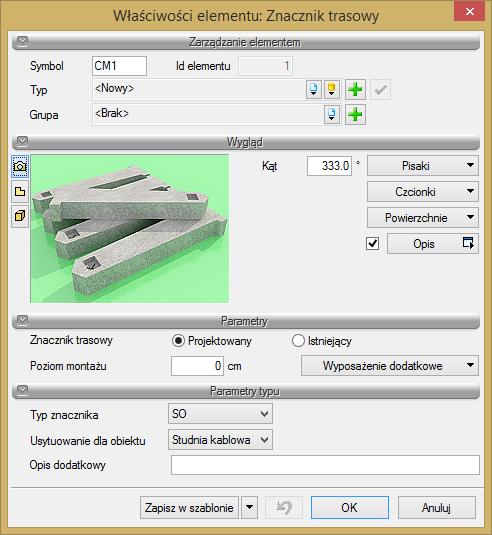Add new type with green plus
Screen dimensions: 492x535
click(x=355, y=90)
